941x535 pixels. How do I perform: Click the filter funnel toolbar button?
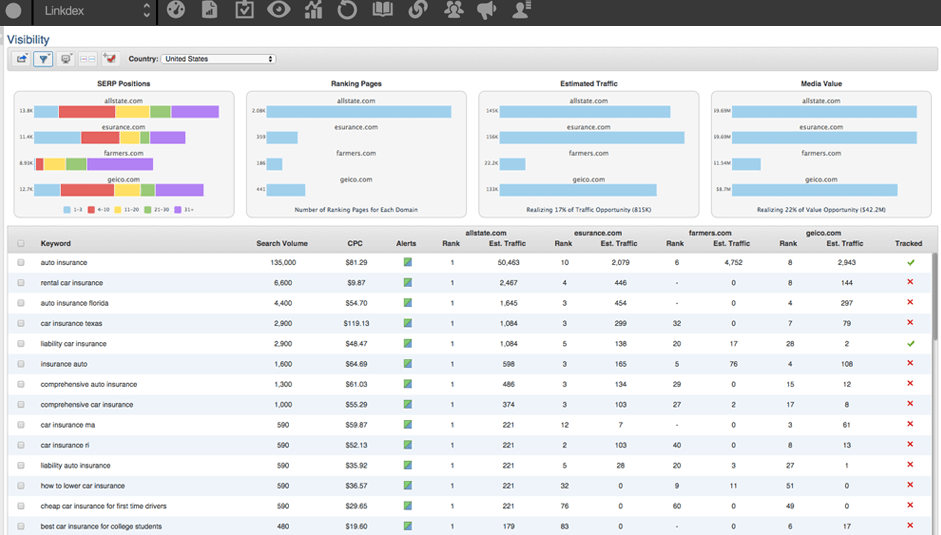click(43, 59)
